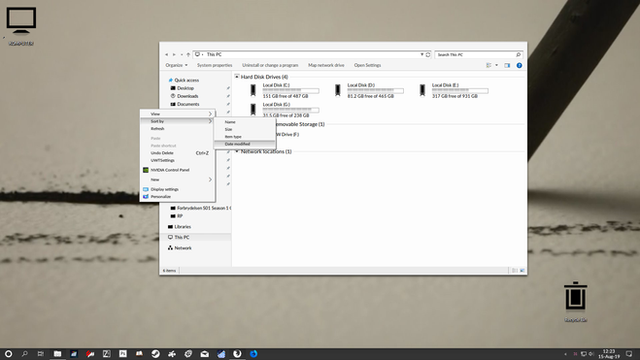Screen dimensions: 640x360
Task: Click the NVIDIA icon in context menu
Action: click(146, 170)
